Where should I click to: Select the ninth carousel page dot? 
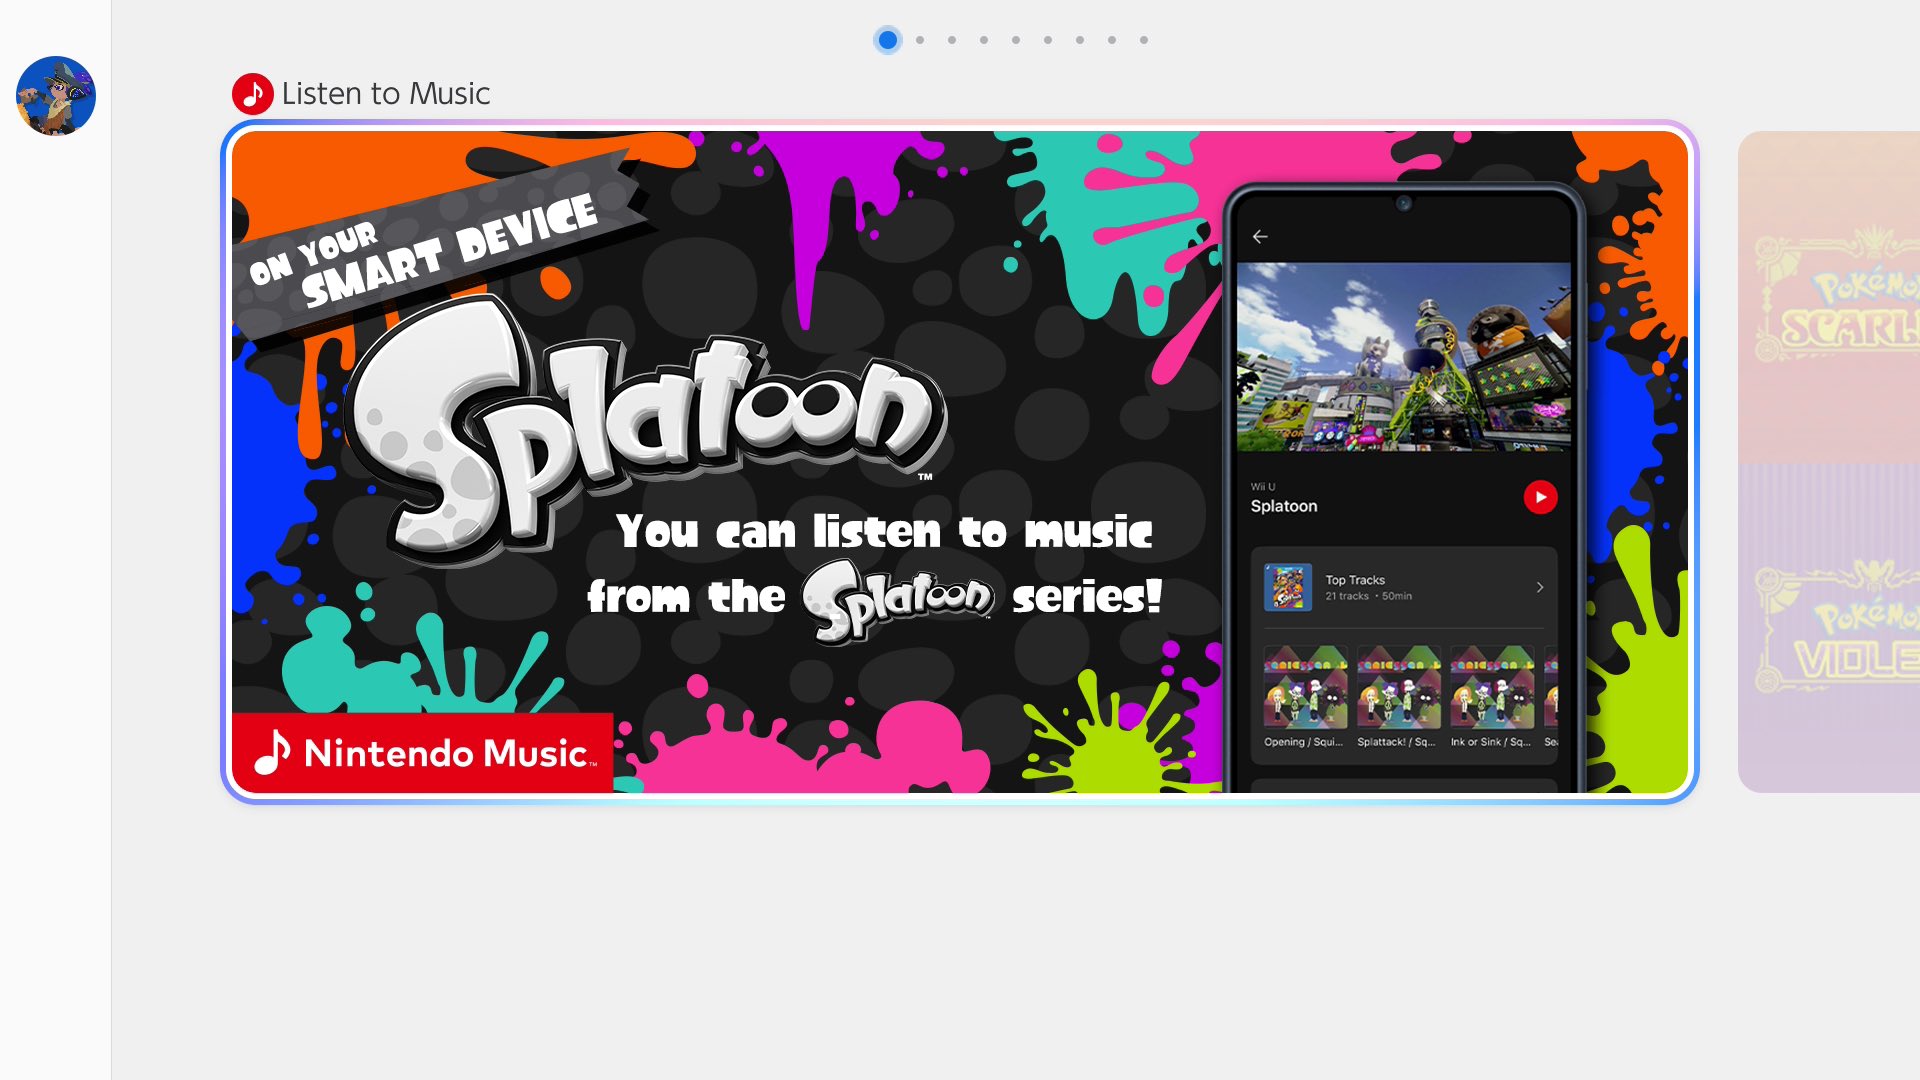[1144, 40]
